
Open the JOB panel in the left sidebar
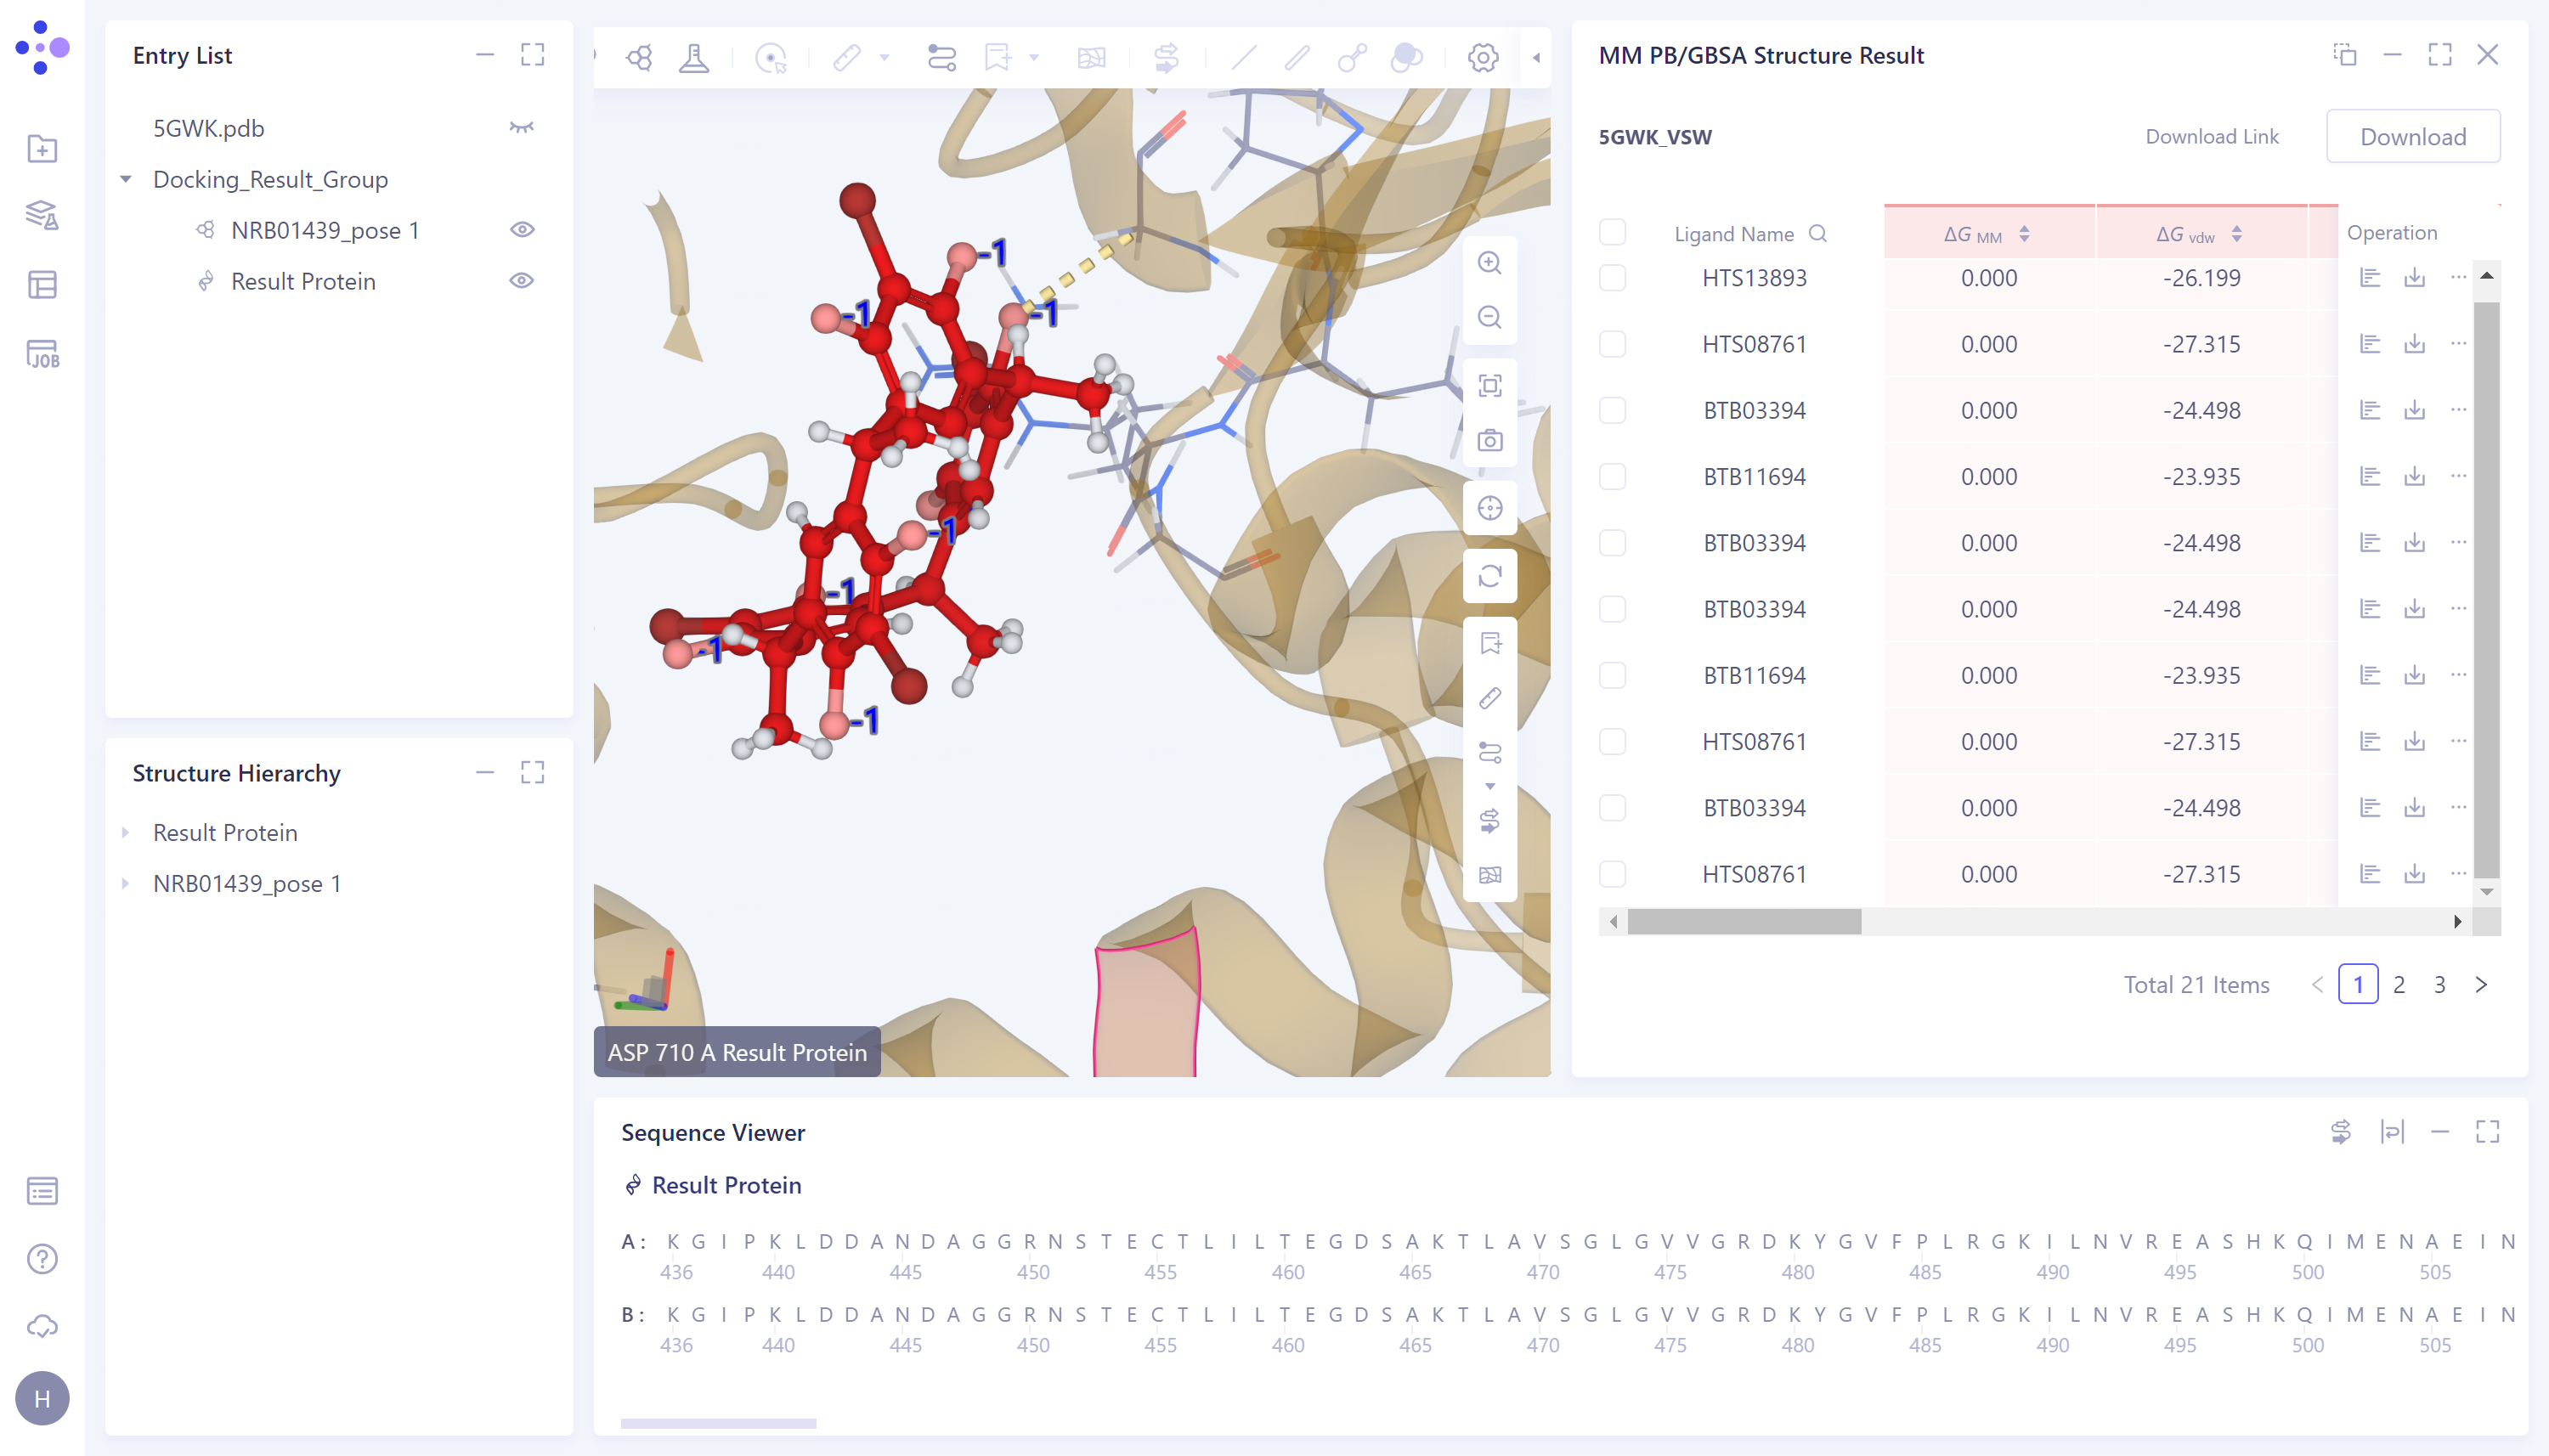[42, 354]
